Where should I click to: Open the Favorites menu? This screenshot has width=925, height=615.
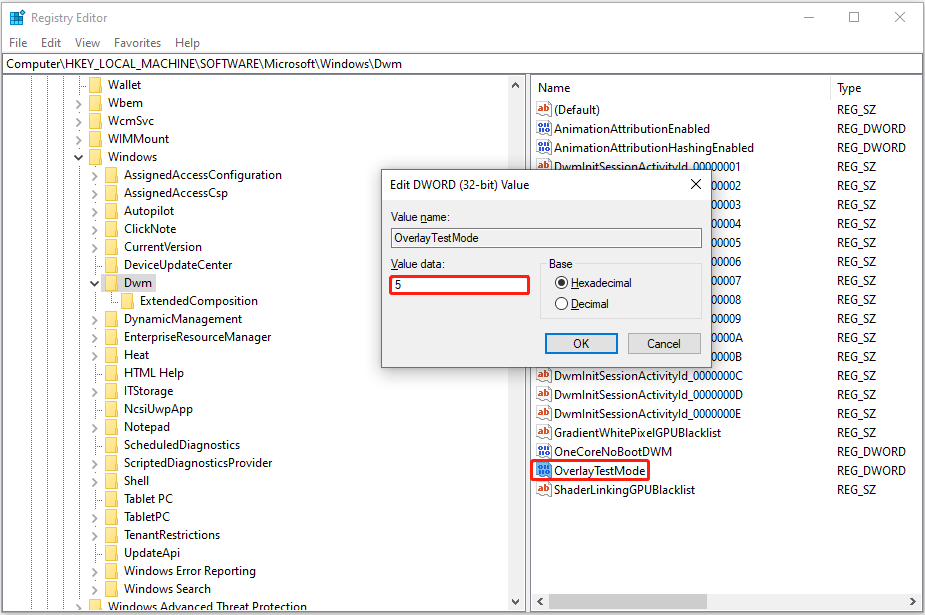tap(137, 42)
